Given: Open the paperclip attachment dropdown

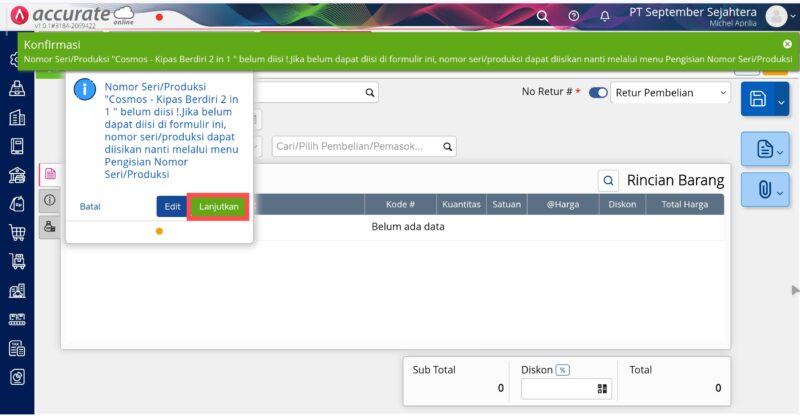Looking at the screenshot, I should (x=780, y=188).
